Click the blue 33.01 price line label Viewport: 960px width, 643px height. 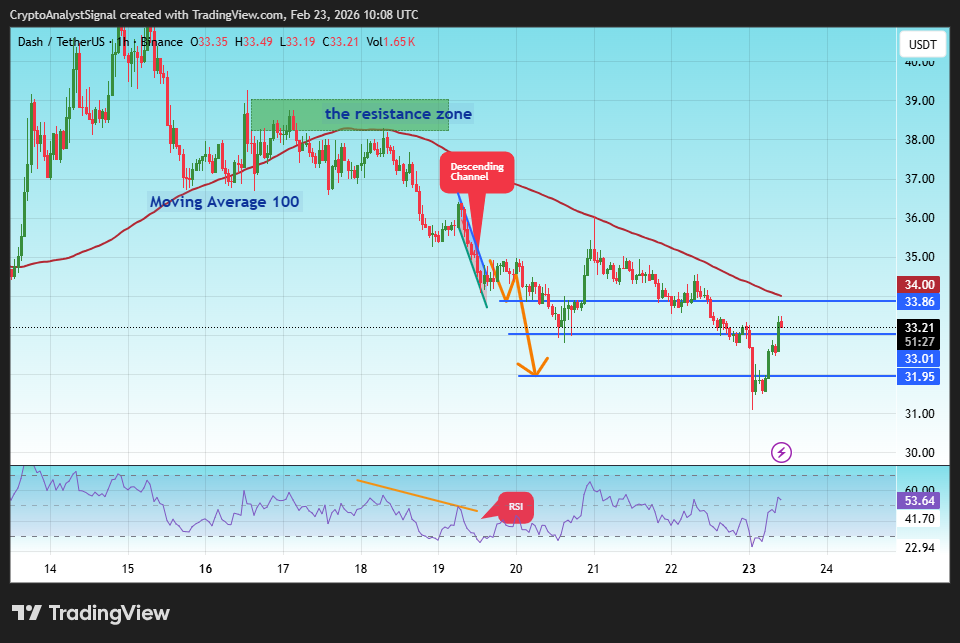(x=920, y=359)
